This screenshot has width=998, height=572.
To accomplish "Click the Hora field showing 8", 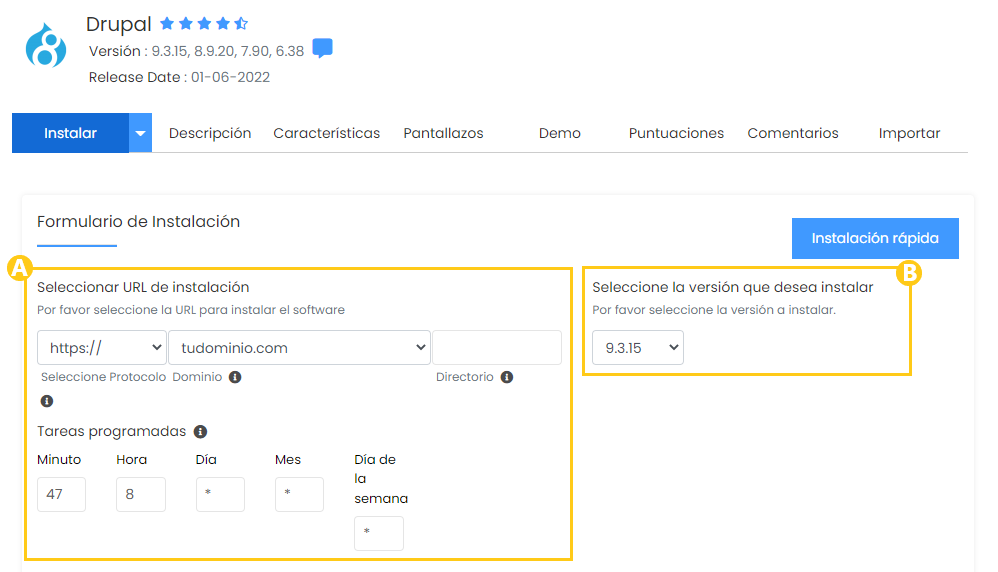I will (141, 494).
